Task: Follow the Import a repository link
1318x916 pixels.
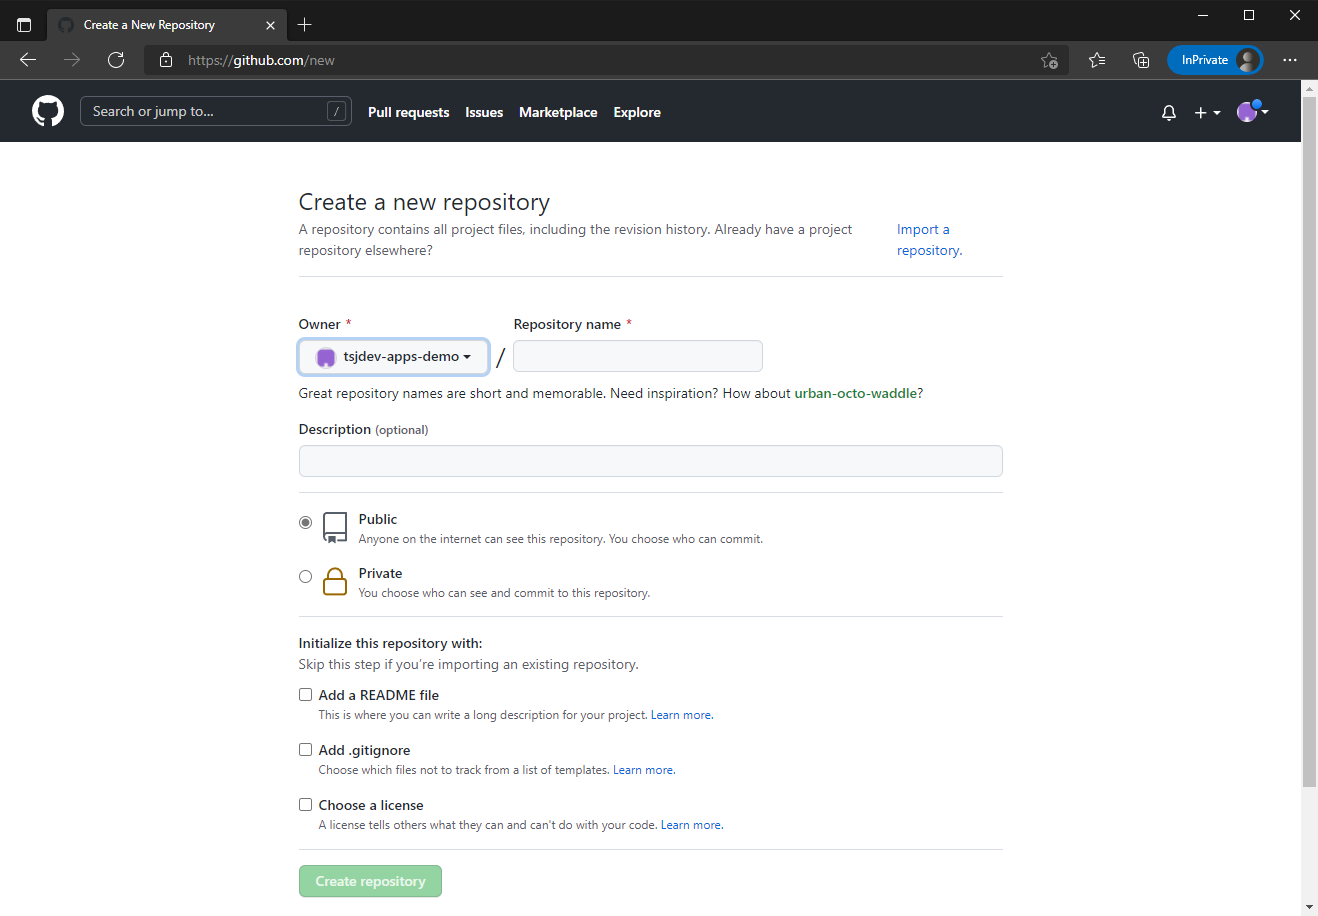Action: tap(928, 240)
